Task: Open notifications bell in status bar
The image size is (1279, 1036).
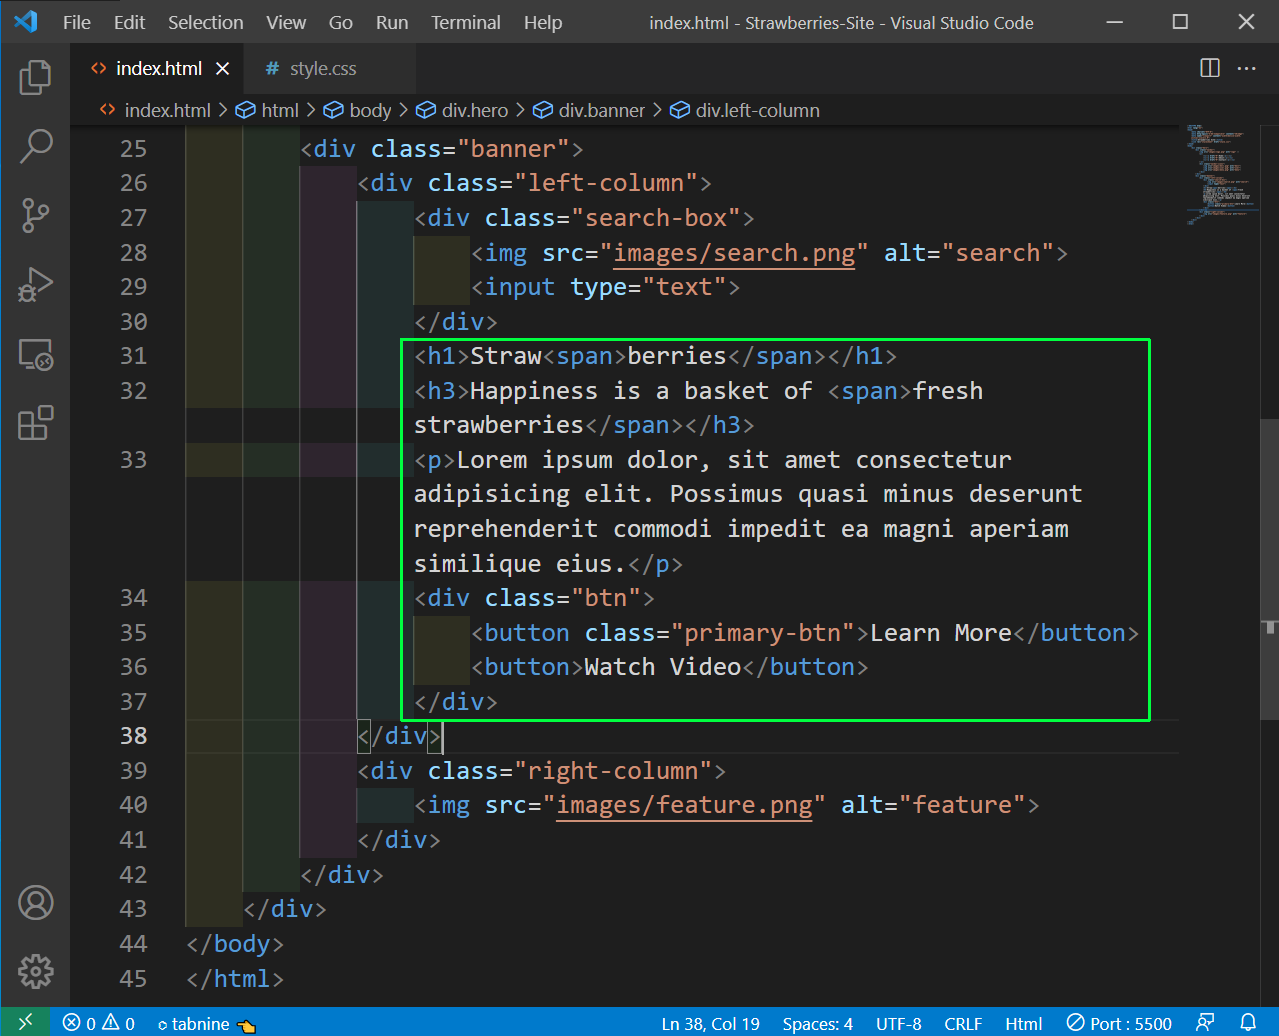Action: 1247,1023
